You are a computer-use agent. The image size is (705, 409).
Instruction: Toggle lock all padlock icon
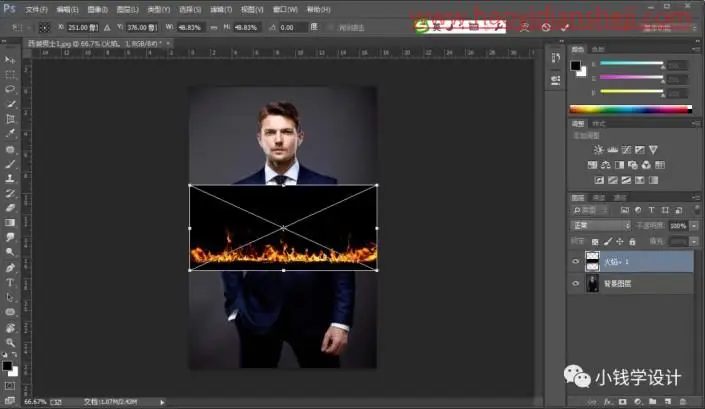point(632,242)
